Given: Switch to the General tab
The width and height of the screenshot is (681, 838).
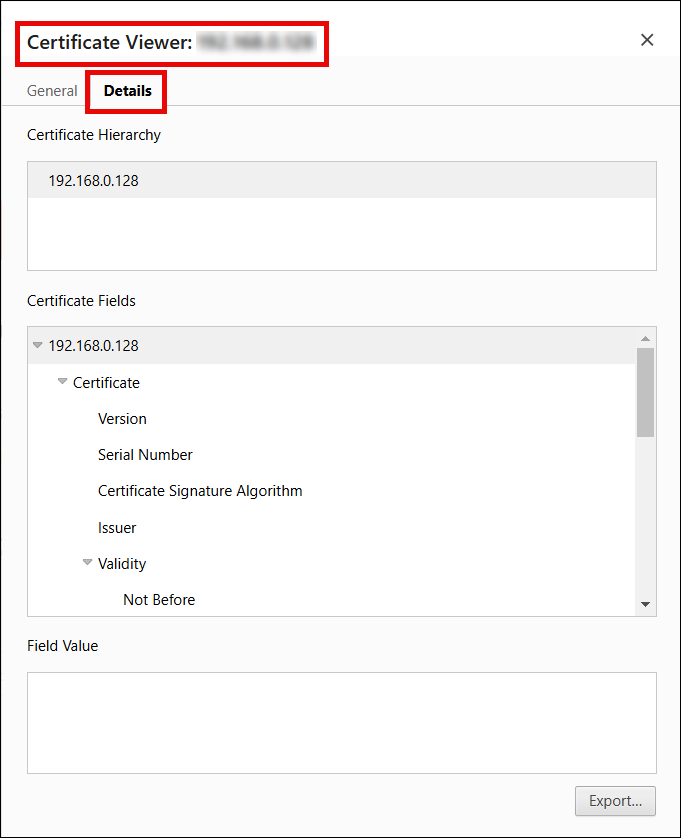Looking at the screenshot, I should click(52, 91).
